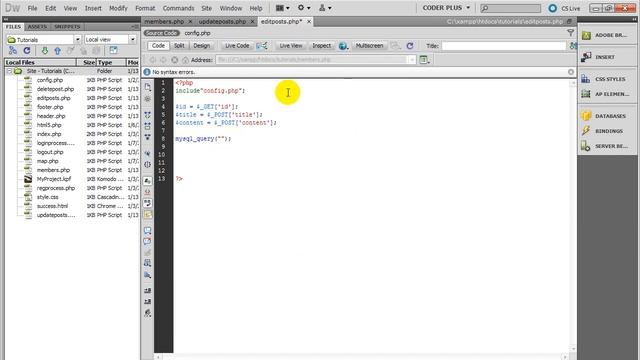Screen dimensions: 640x360
Task: Click the CS Live icon
Action: tap(553, 8)
